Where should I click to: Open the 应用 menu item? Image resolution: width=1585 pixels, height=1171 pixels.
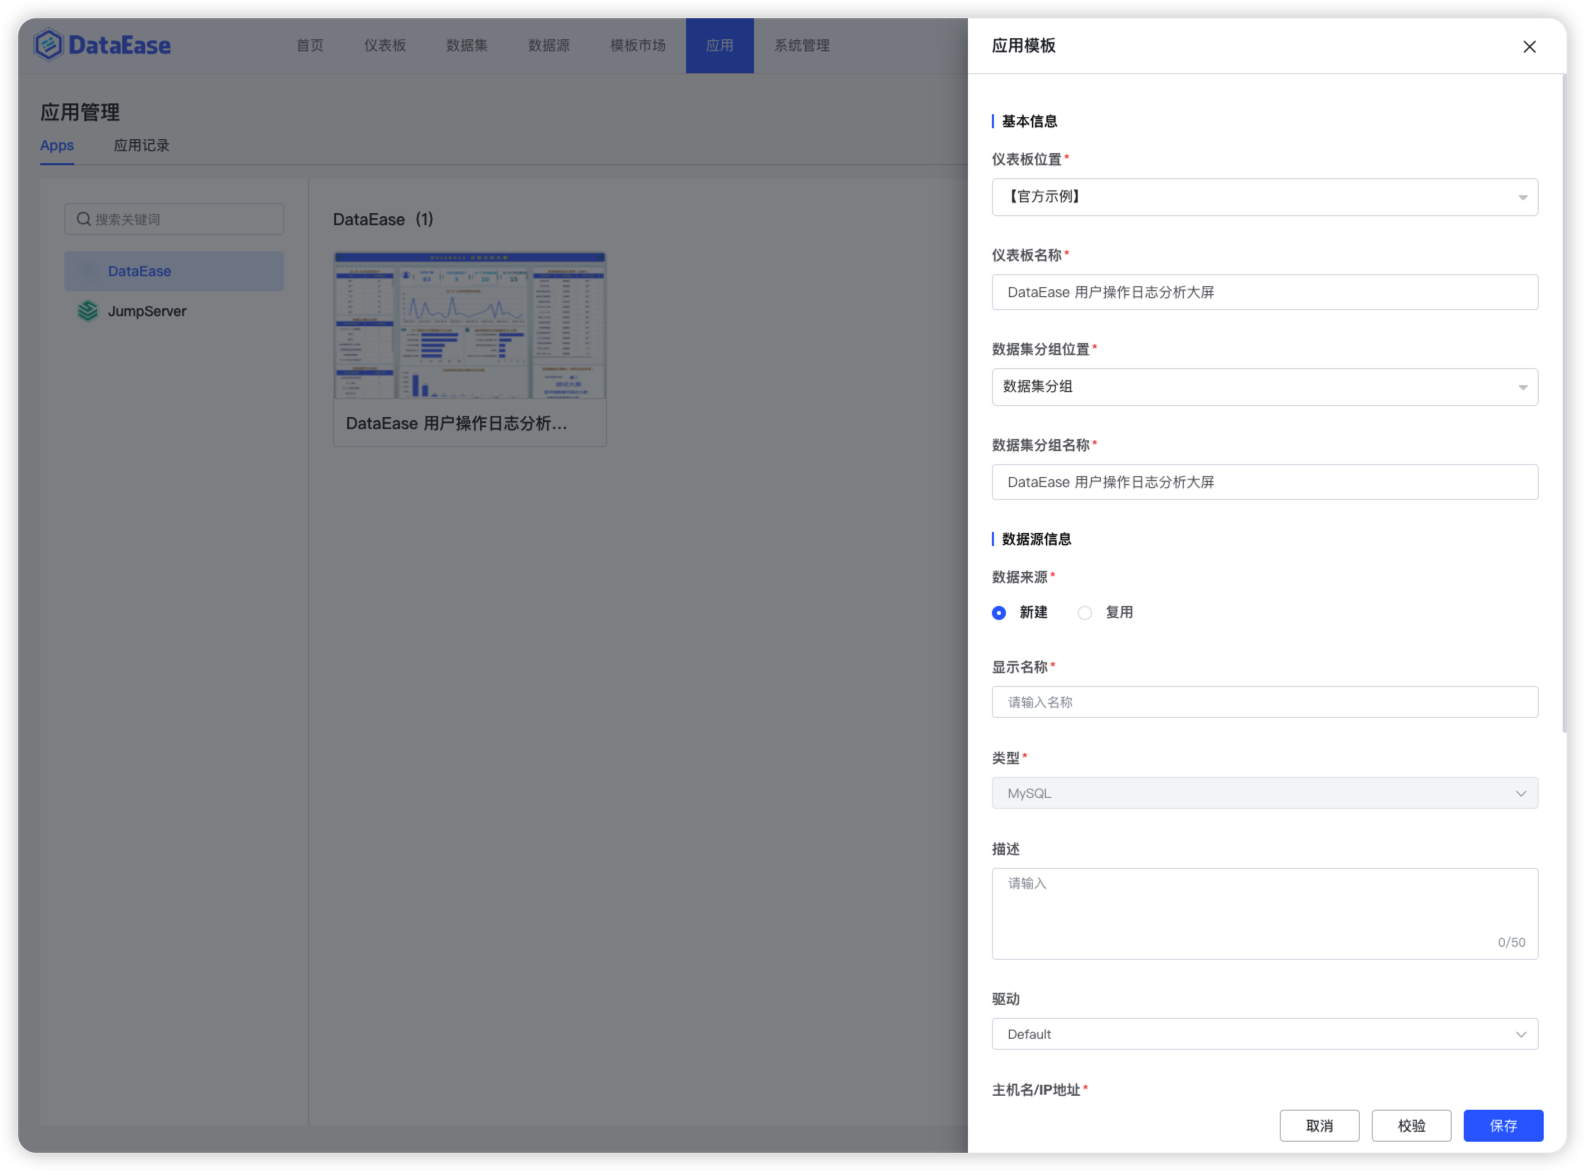point(720,45)
